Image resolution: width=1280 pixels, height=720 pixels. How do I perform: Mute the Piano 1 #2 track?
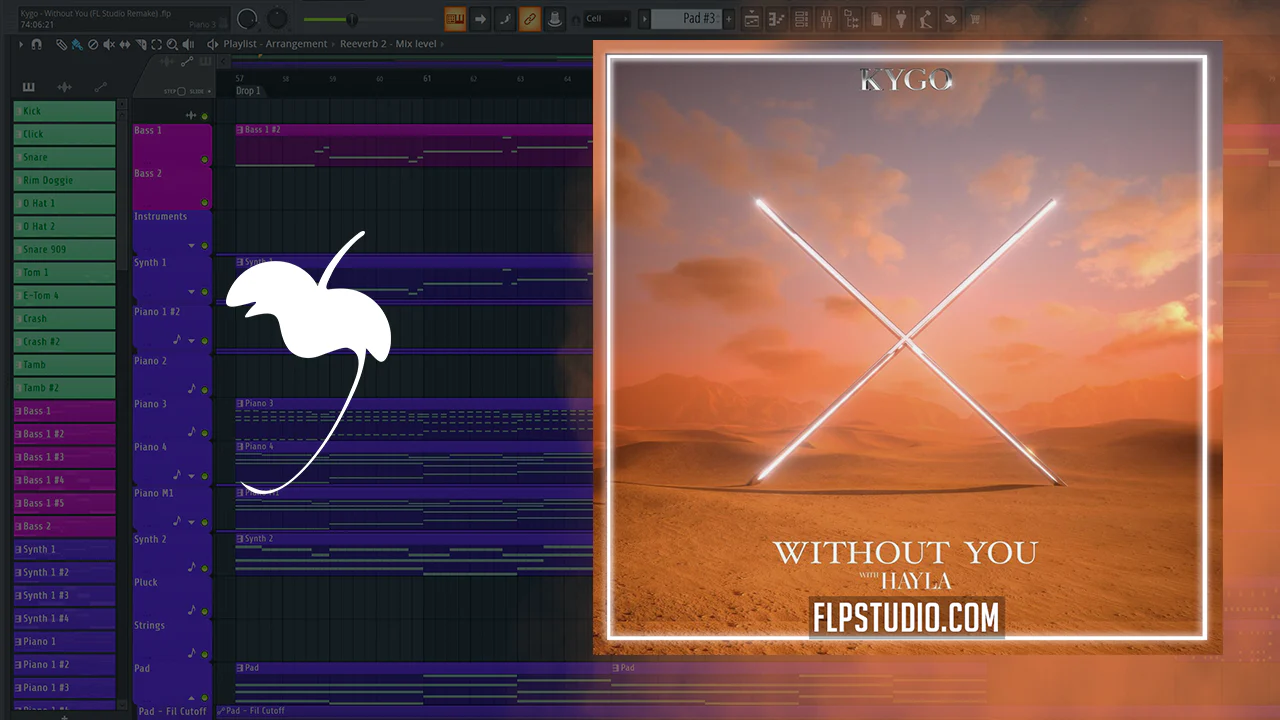pos(205,341)
